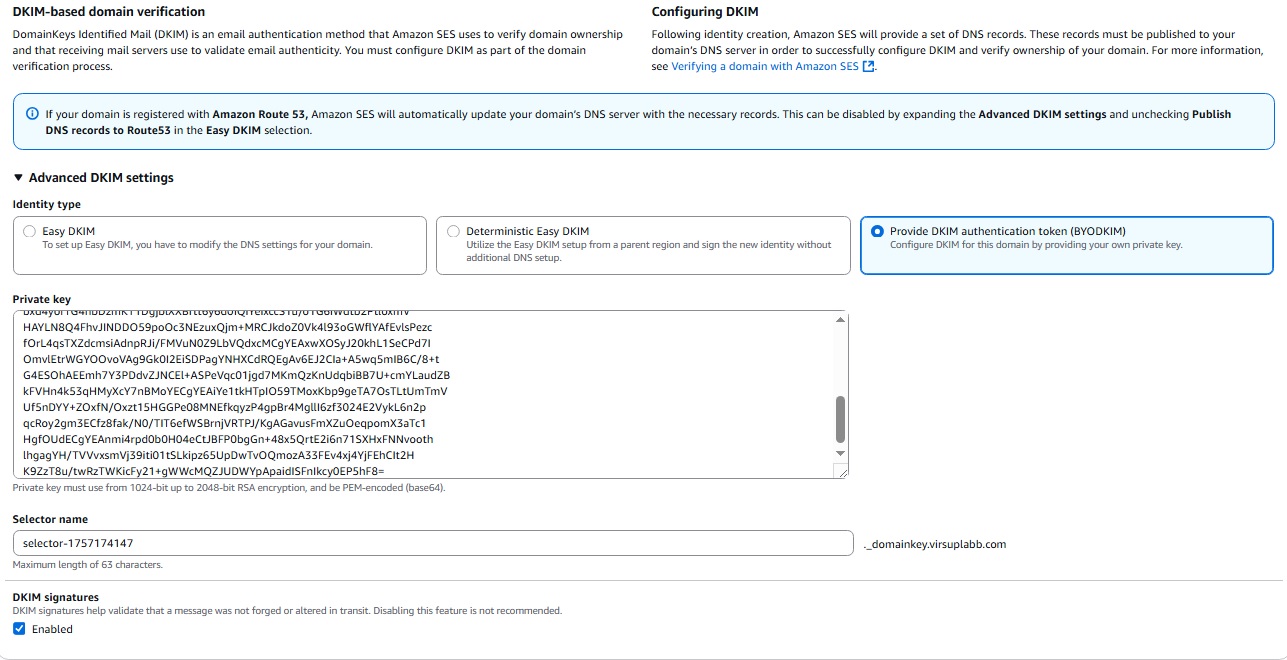Click the scroll down arrow of Private key box

point(840,455)
